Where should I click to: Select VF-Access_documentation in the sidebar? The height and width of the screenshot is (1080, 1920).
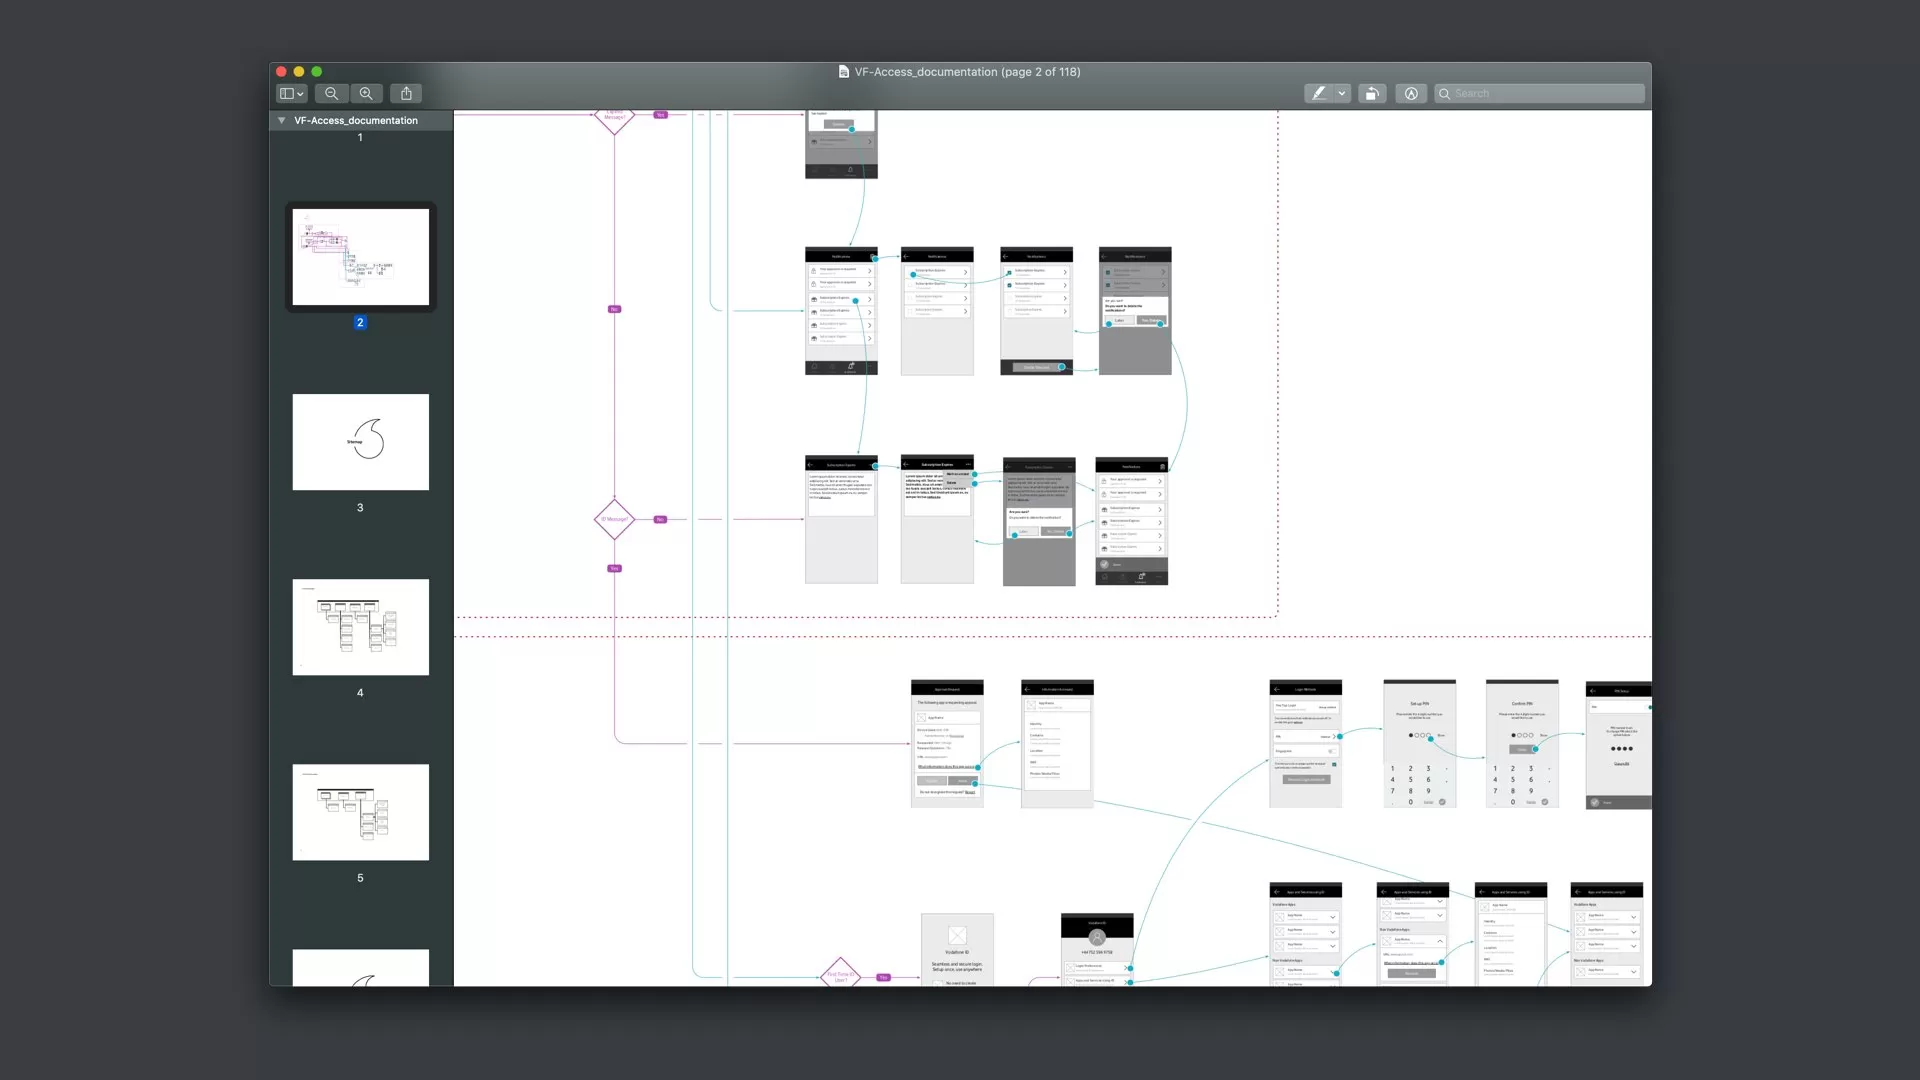(x=356, y=120)
